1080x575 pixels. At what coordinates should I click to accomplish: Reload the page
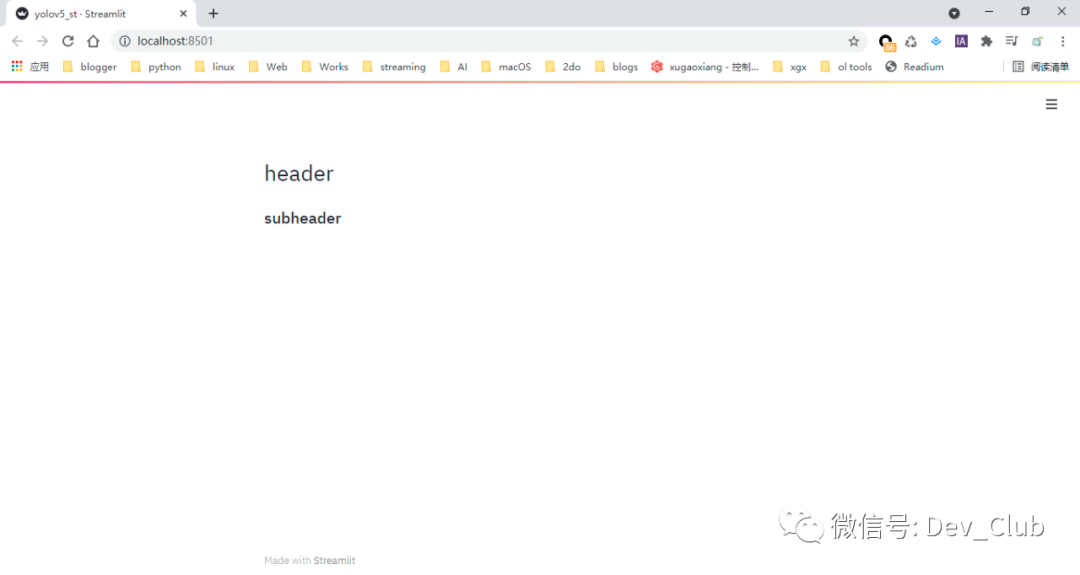[68, 41]
